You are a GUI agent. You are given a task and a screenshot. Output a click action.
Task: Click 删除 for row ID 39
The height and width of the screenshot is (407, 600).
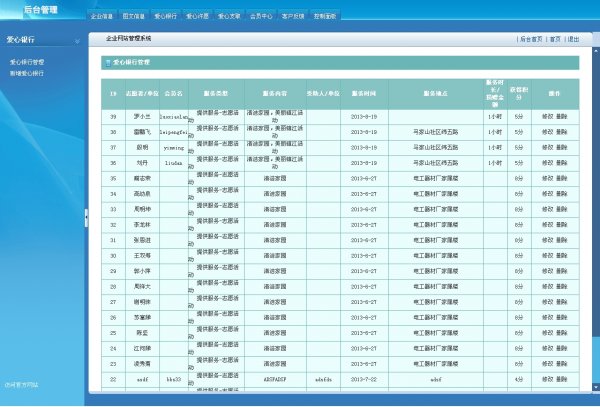(561, 117)
